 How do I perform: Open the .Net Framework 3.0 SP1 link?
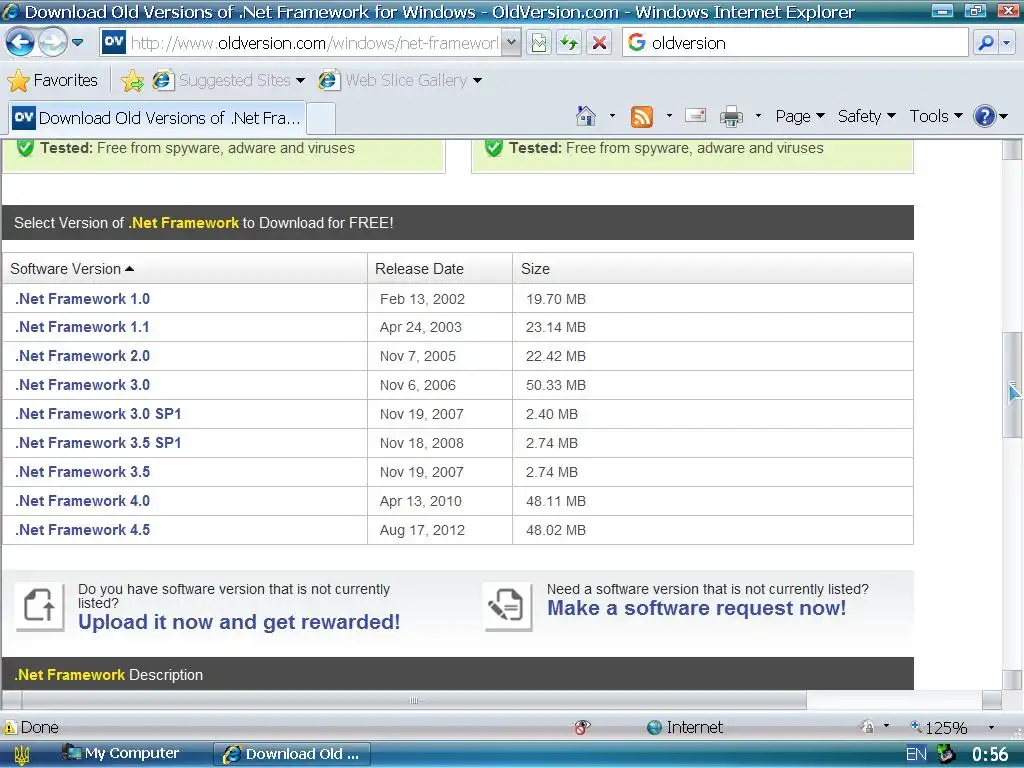click(x=98, y=414)
